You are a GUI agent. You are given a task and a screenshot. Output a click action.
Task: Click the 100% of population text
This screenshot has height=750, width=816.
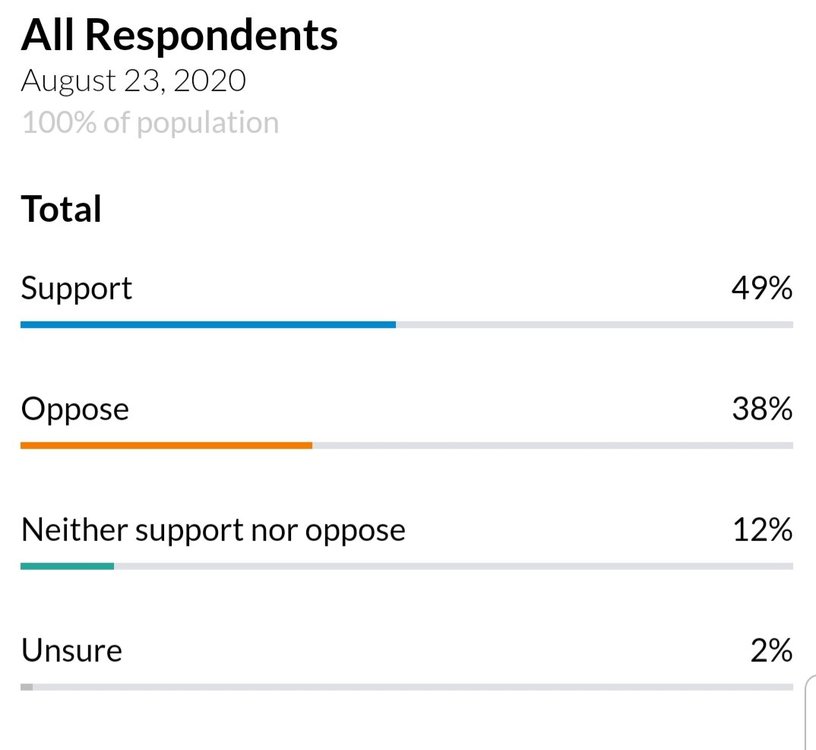pyautogui.click(x=150, y=123)
